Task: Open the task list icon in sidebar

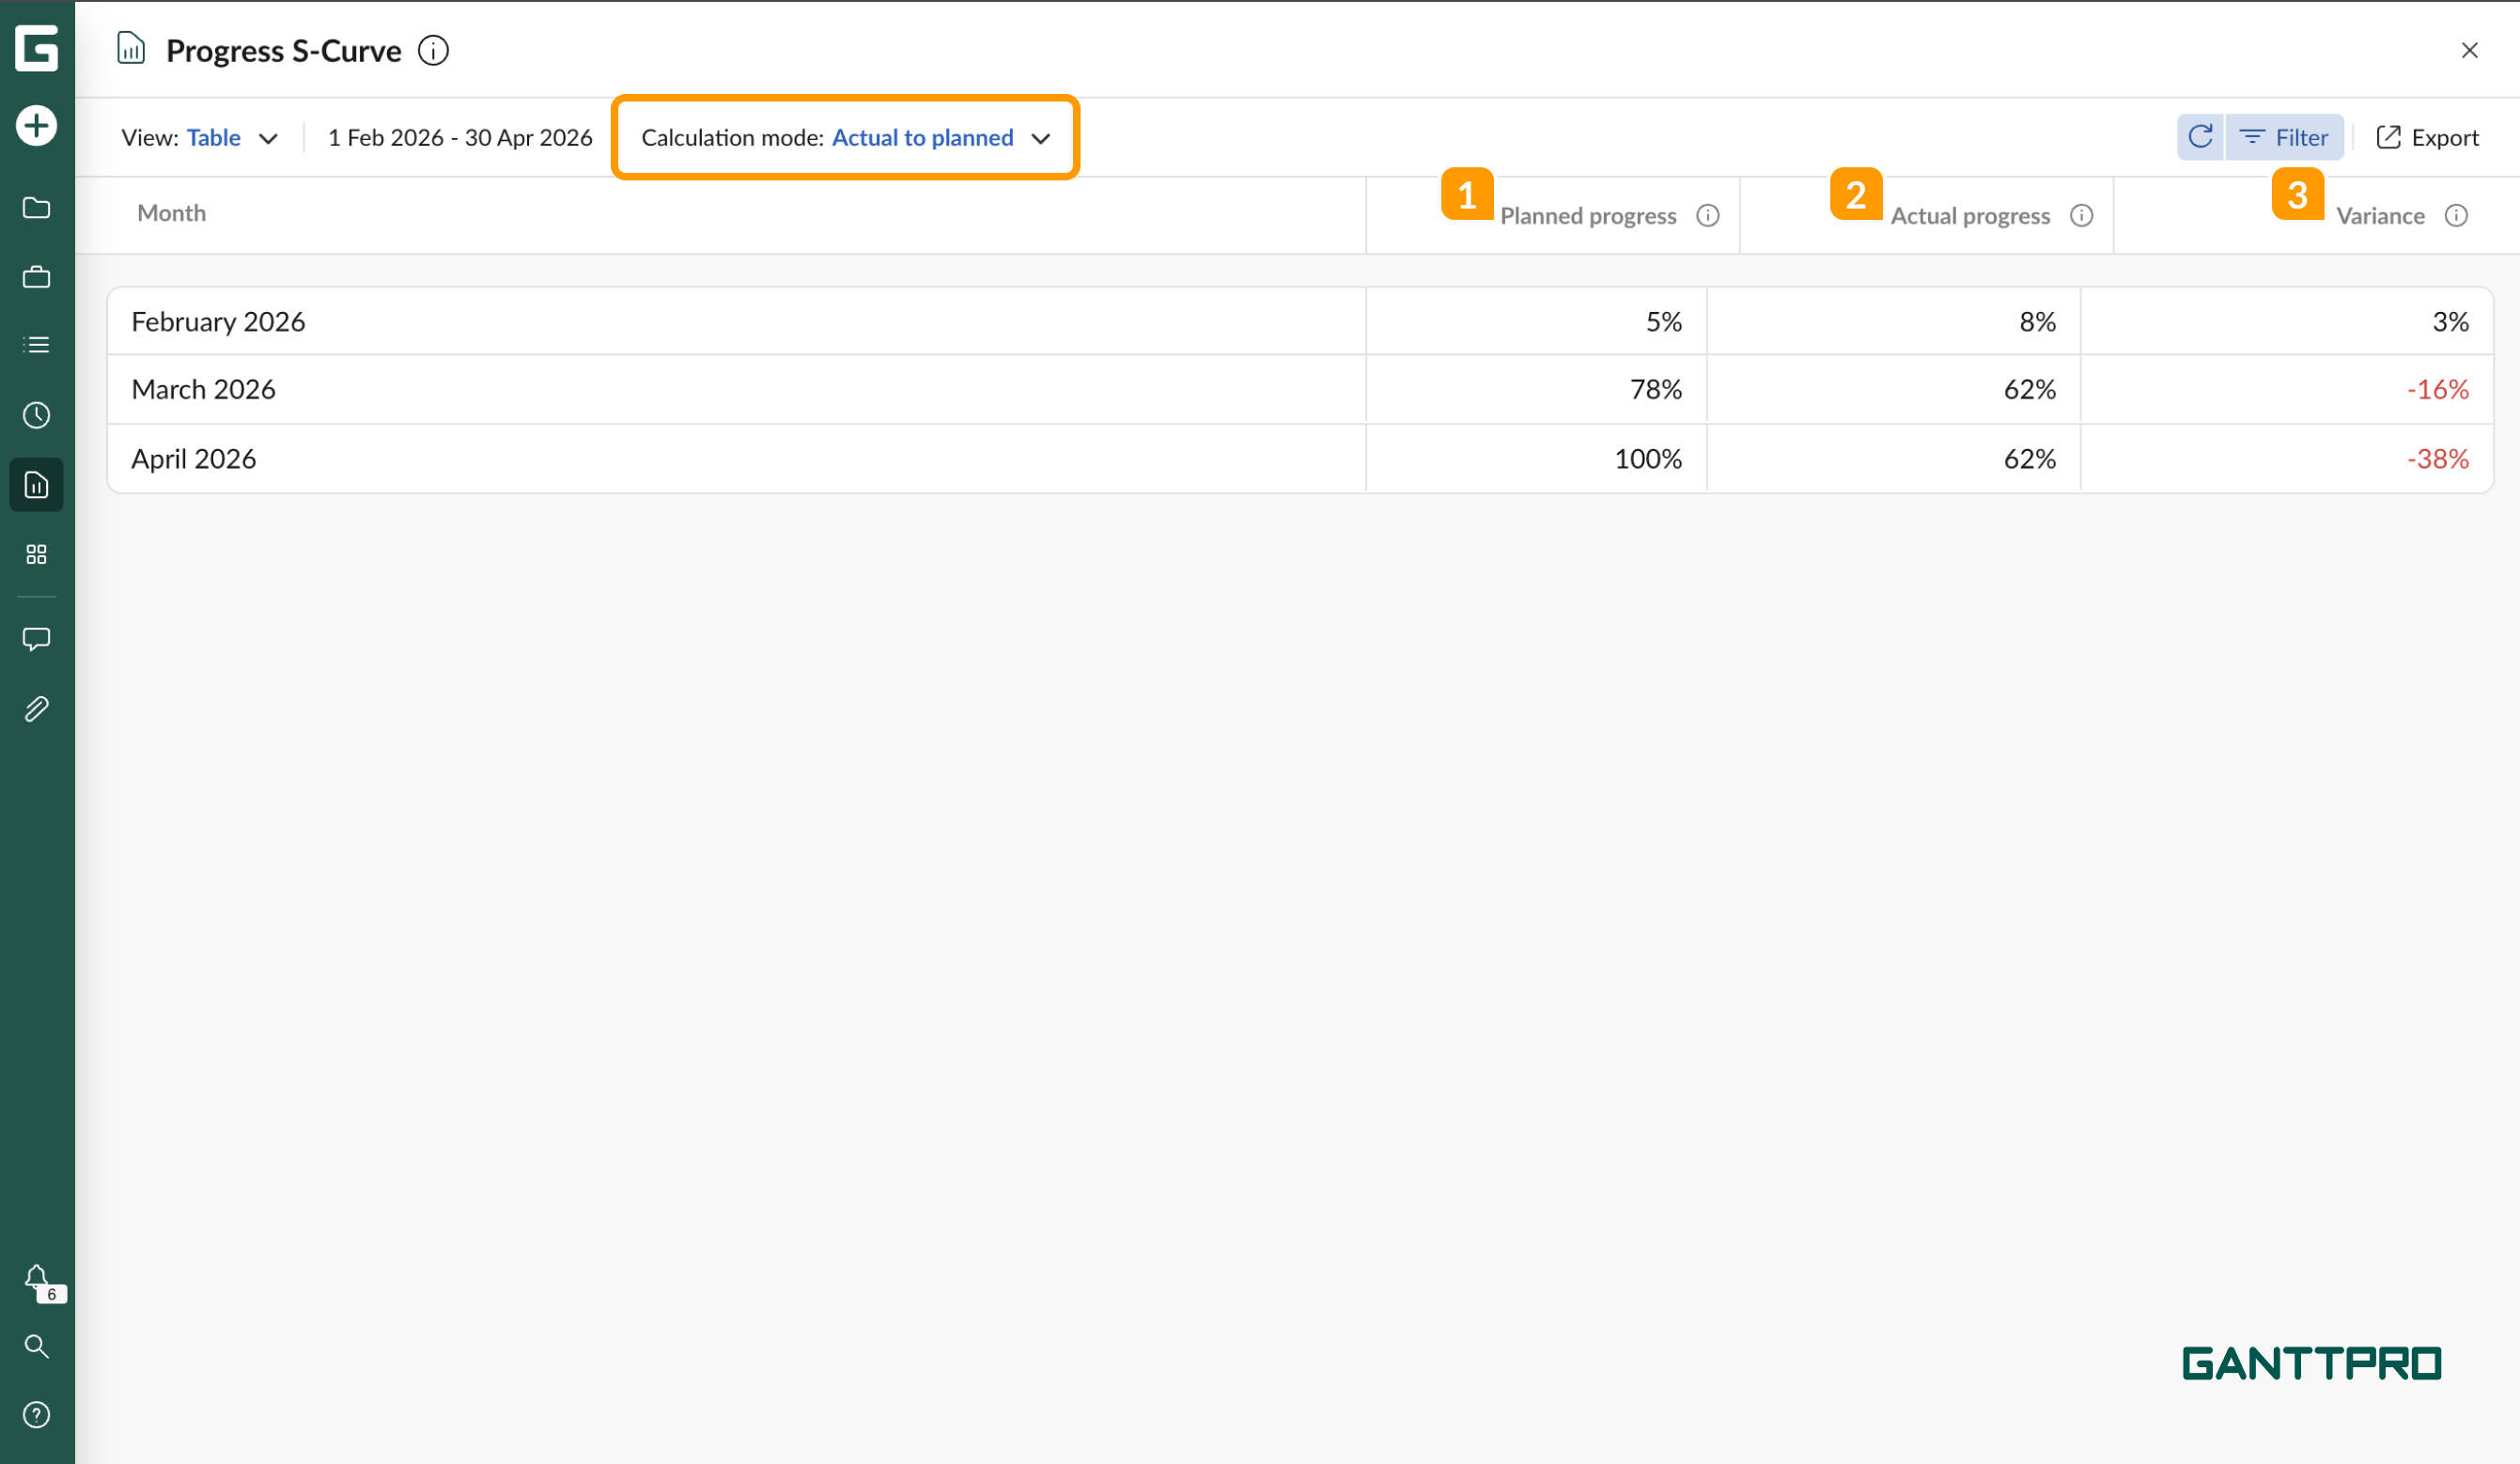Action: point(37,345)
